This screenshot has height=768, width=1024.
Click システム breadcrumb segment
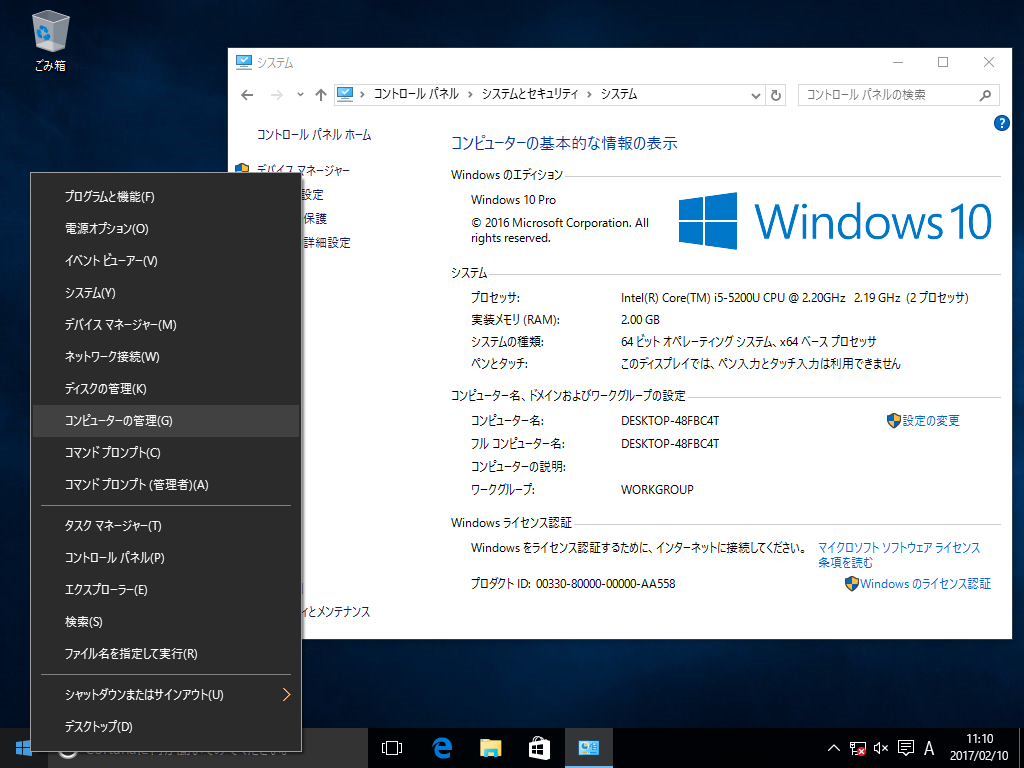pyautogui.click(x=618, y=94)
